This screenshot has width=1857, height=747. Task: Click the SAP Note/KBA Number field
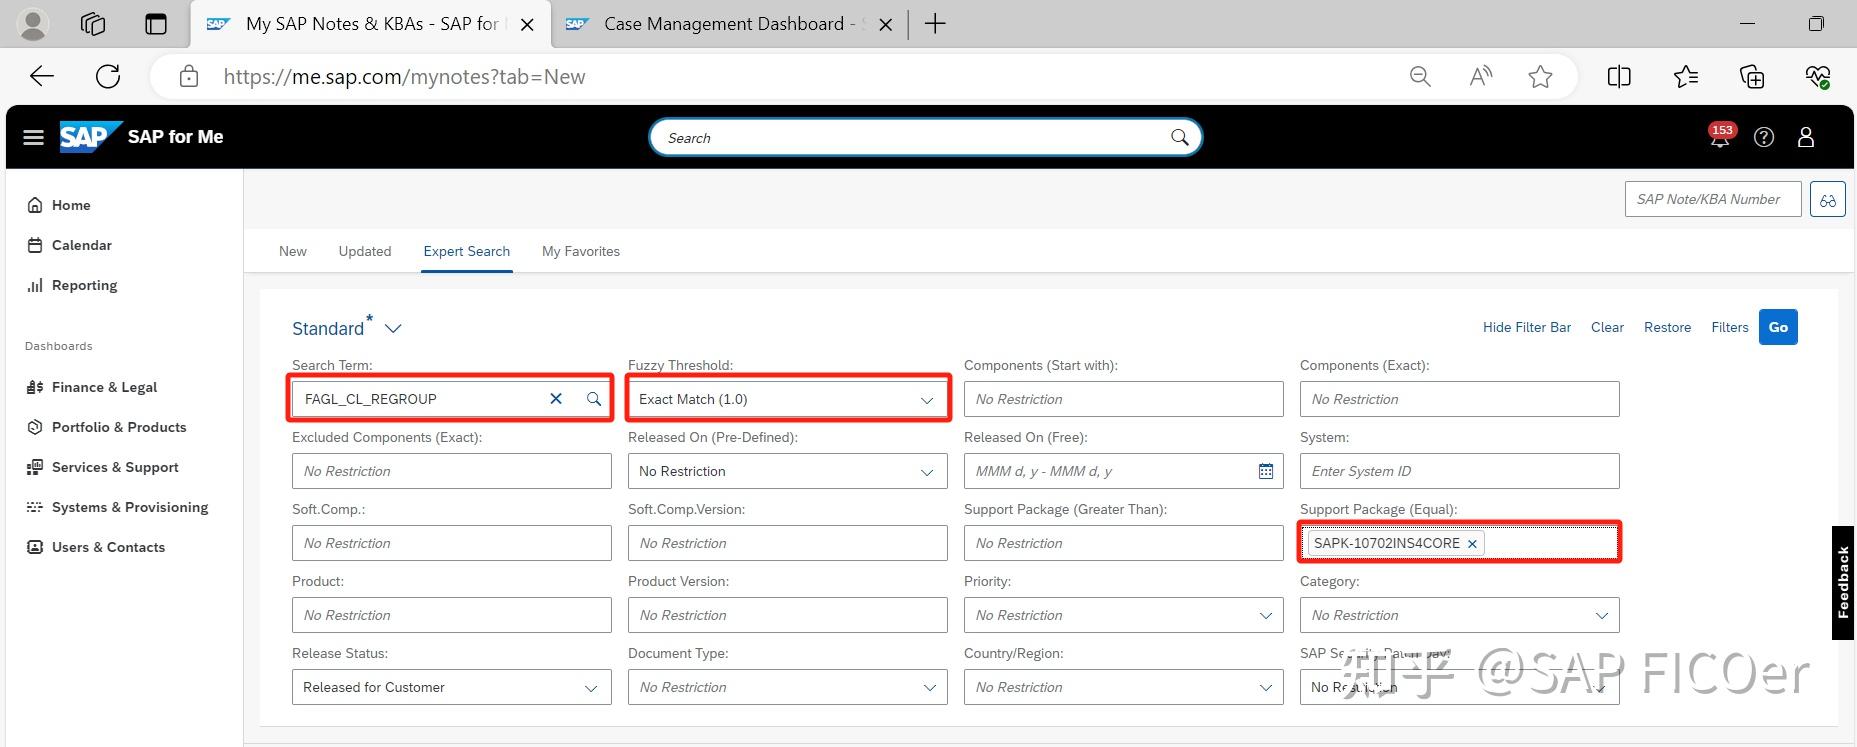[1712, 199]
